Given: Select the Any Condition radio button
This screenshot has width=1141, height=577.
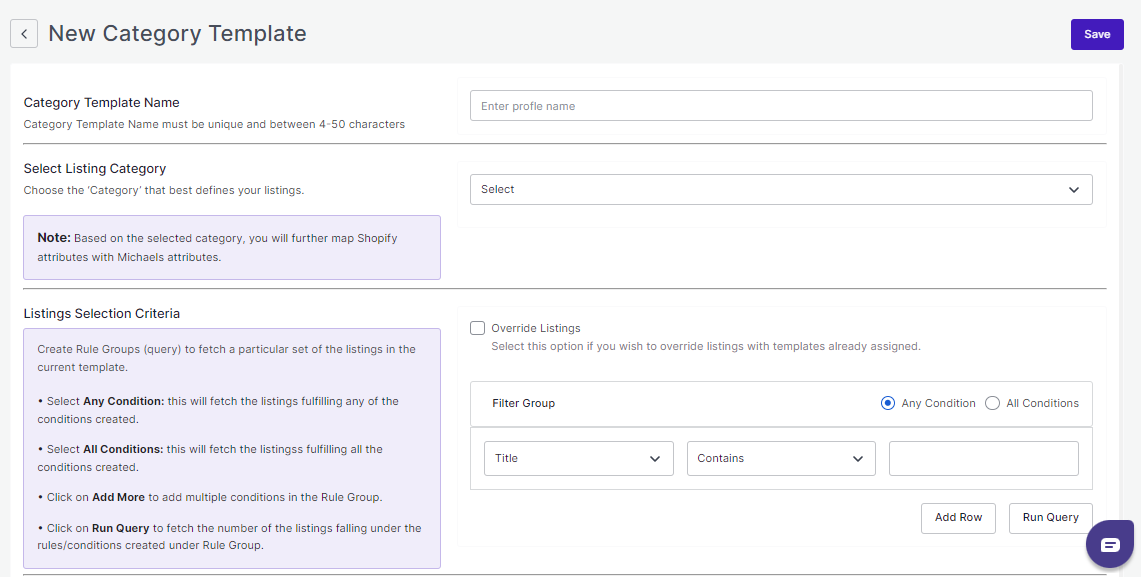Looking at the screenshot, I should [x=887, y=403].
